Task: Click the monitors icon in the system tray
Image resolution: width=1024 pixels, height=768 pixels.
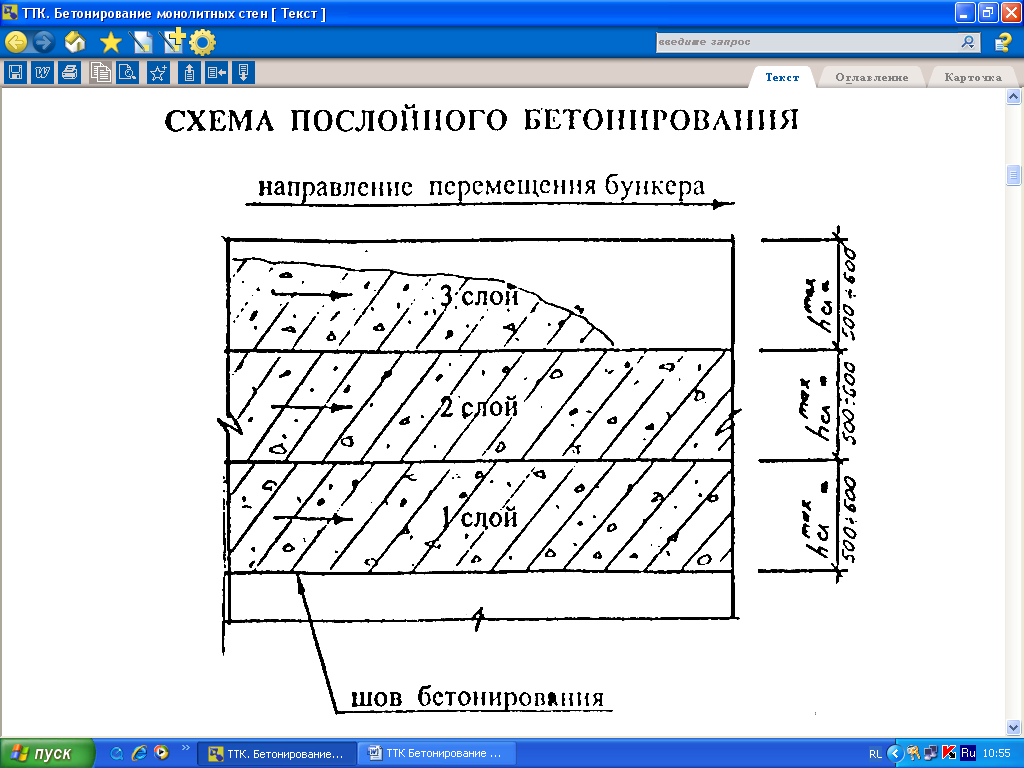Action: pos(931,754)
